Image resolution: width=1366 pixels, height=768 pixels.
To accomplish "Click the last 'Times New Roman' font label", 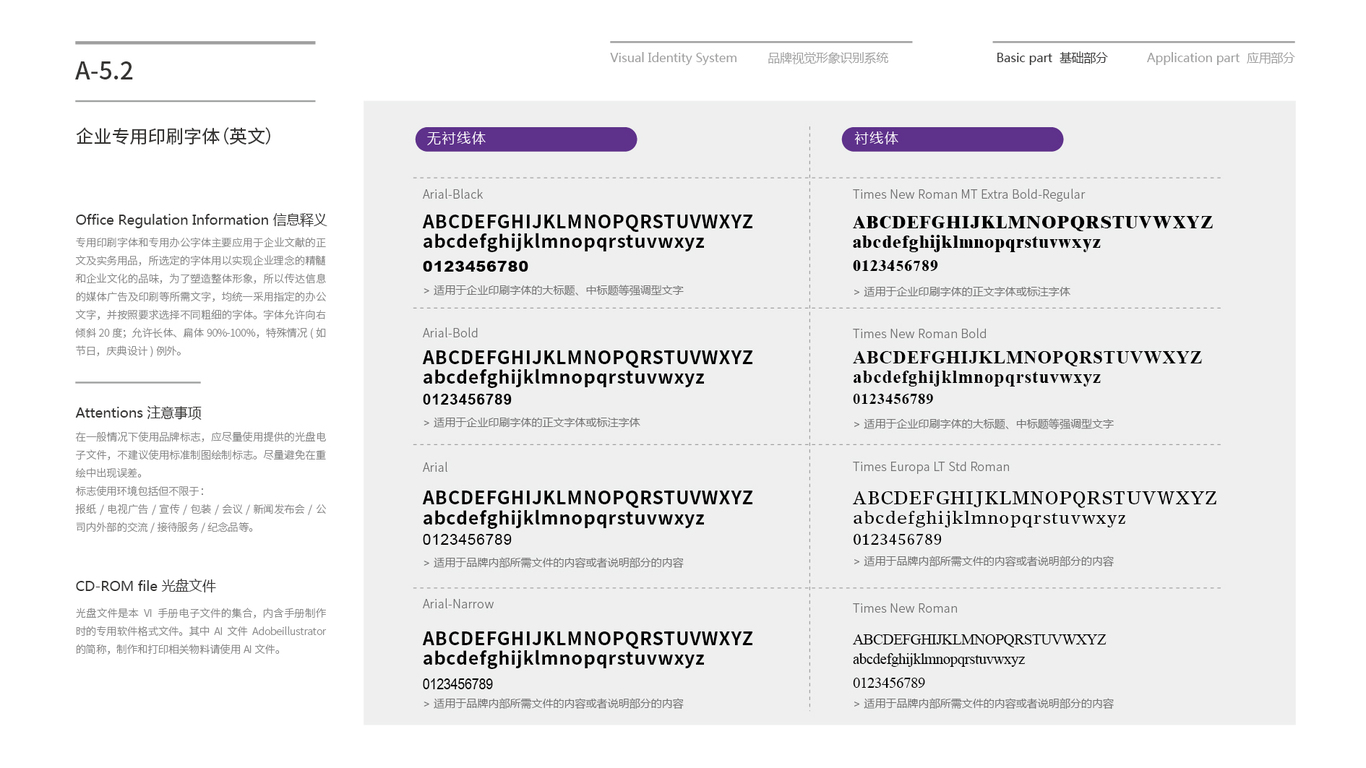I will tap(905, 608).
